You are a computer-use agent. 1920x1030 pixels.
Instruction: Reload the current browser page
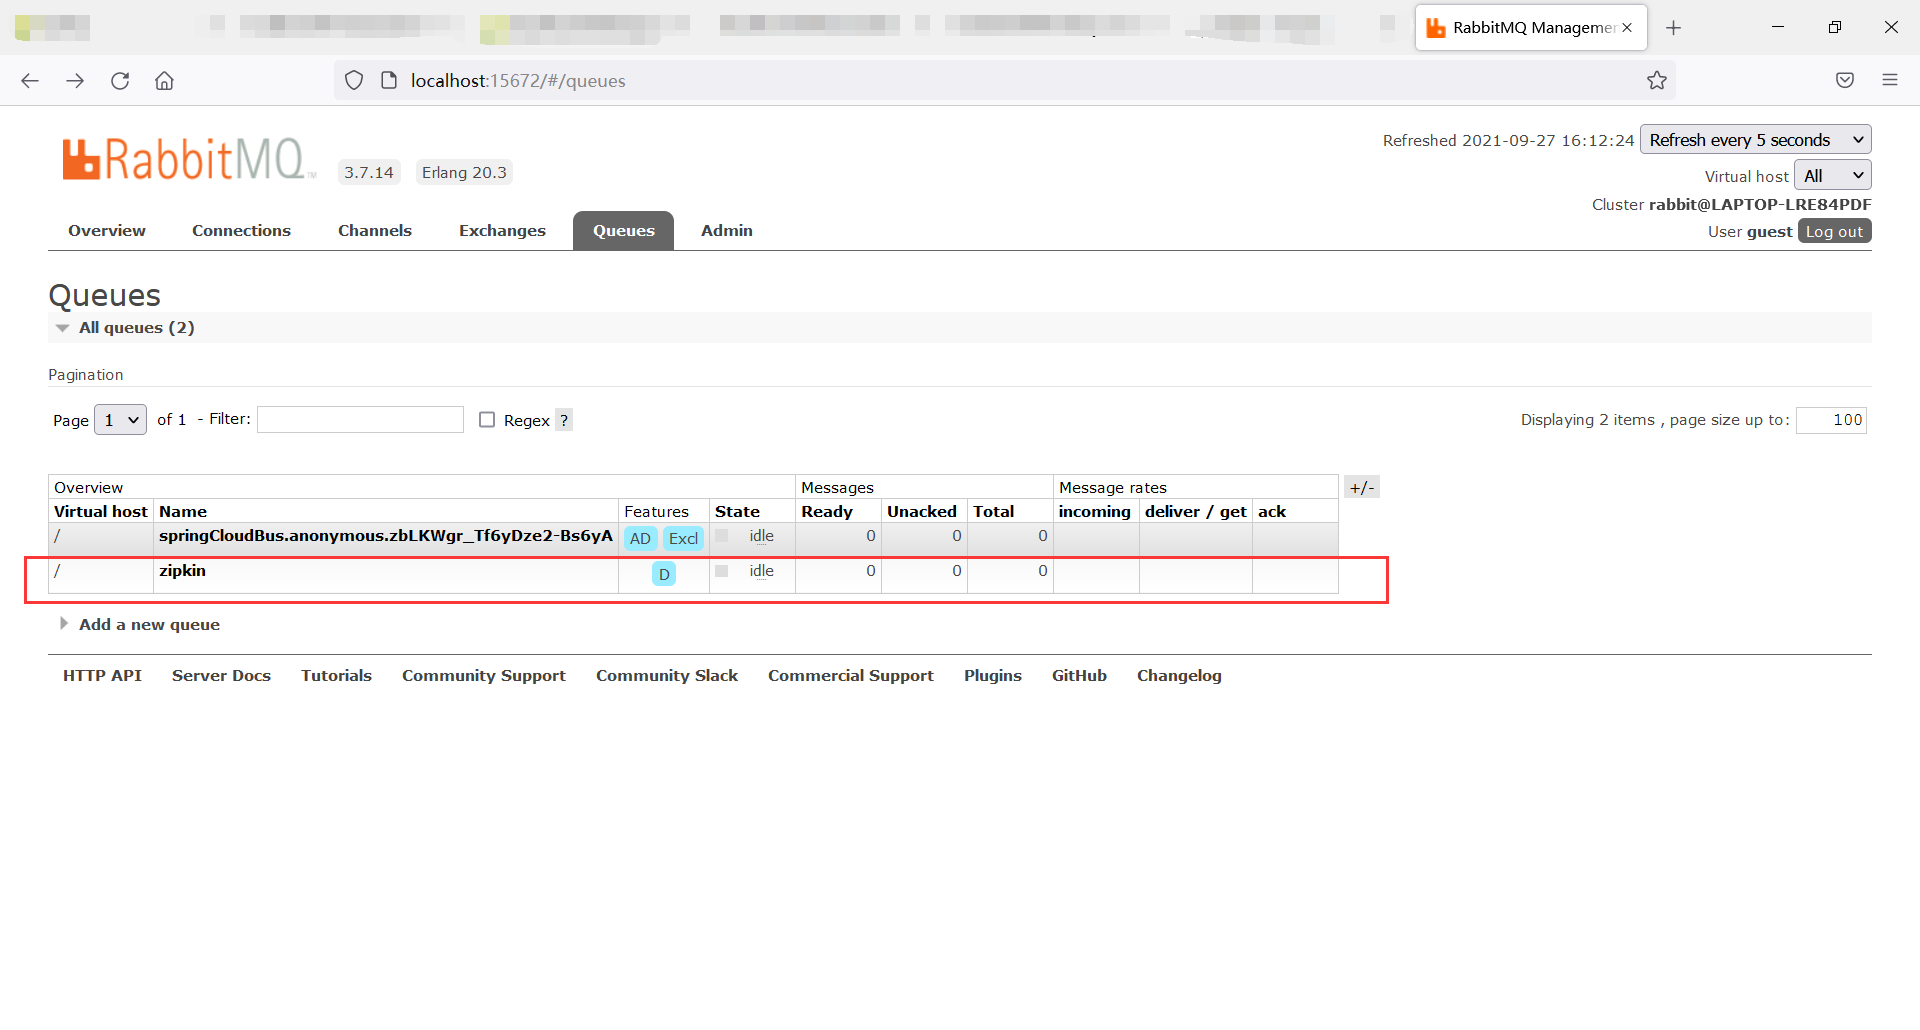pyautogui.click(x=120, y=81)
